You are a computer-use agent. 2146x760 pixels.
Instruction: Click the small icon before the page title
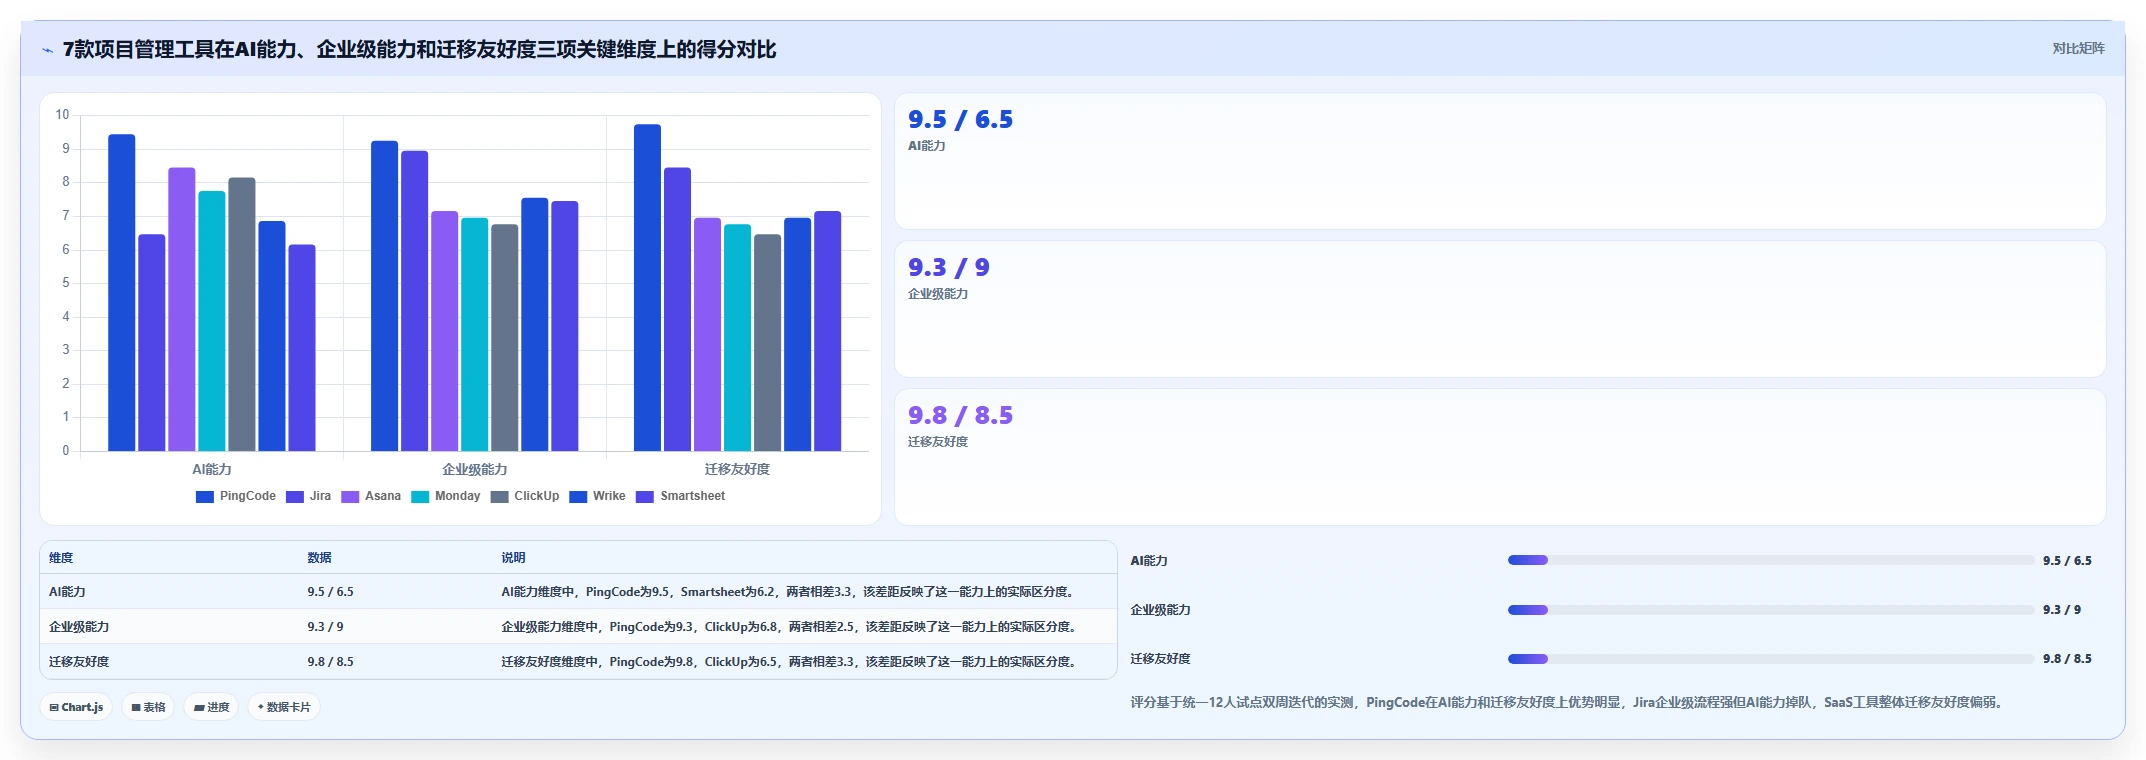[47, 50]
